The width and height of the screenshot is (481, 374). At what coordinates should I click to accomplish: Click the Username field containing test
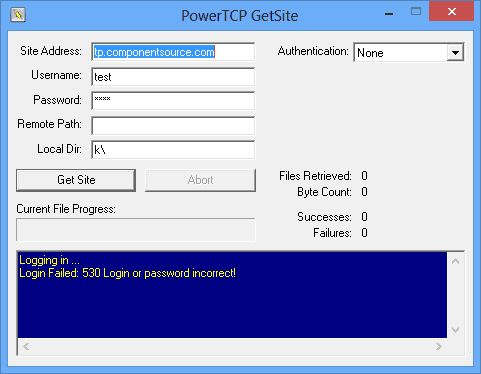point(173,77)
